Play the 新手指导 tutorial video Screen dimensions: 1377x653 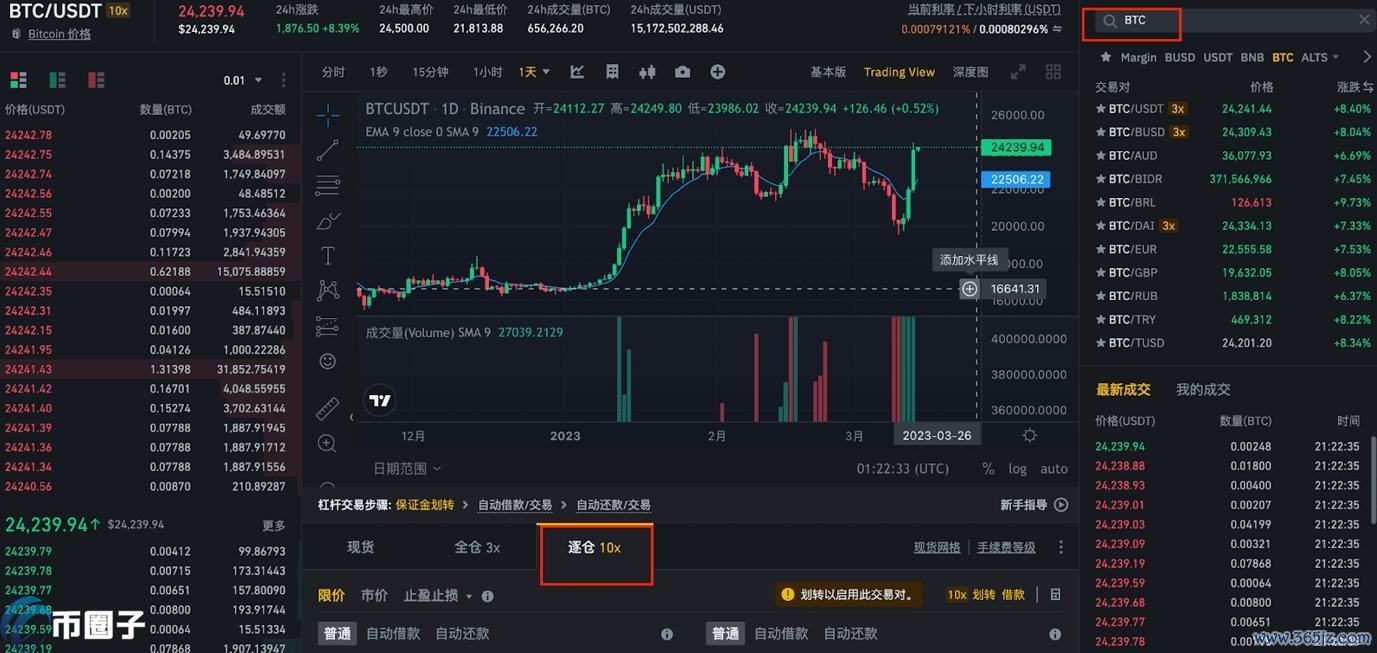click(x=1062, y=505)
